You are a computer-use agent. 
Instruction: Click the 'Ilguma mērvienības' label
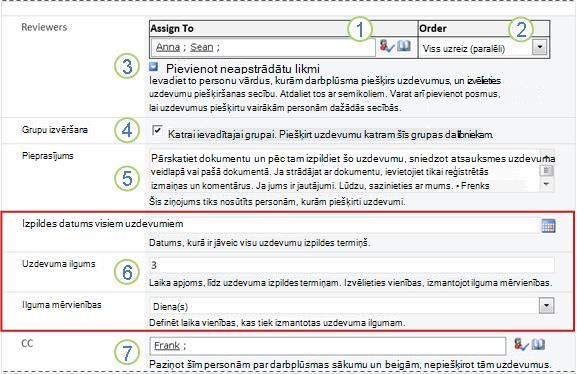point(61,305)
